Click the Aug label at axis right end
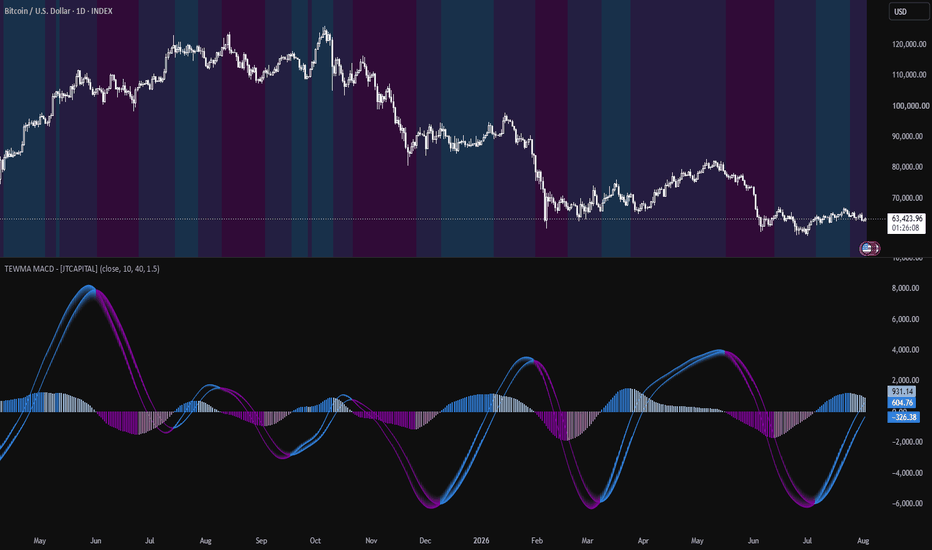This screenshot has height=550, width=932. tap(863, 540)
